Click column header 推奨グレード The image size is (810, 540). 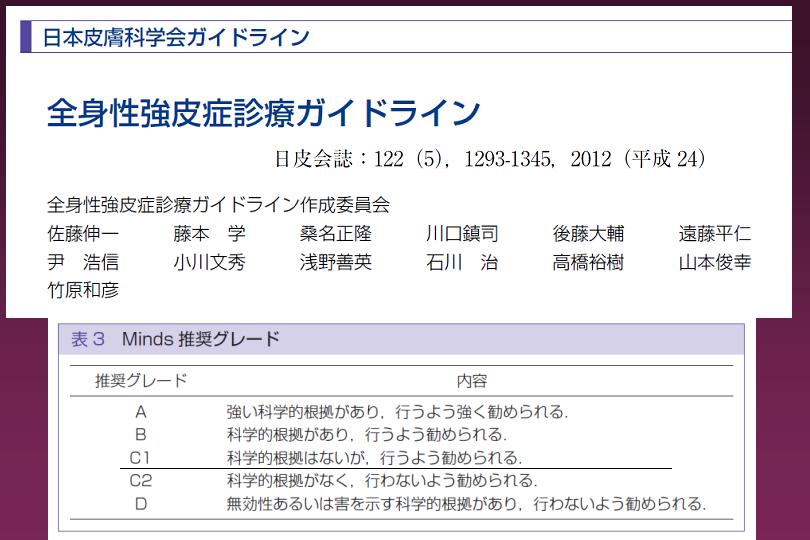(141, 381)
